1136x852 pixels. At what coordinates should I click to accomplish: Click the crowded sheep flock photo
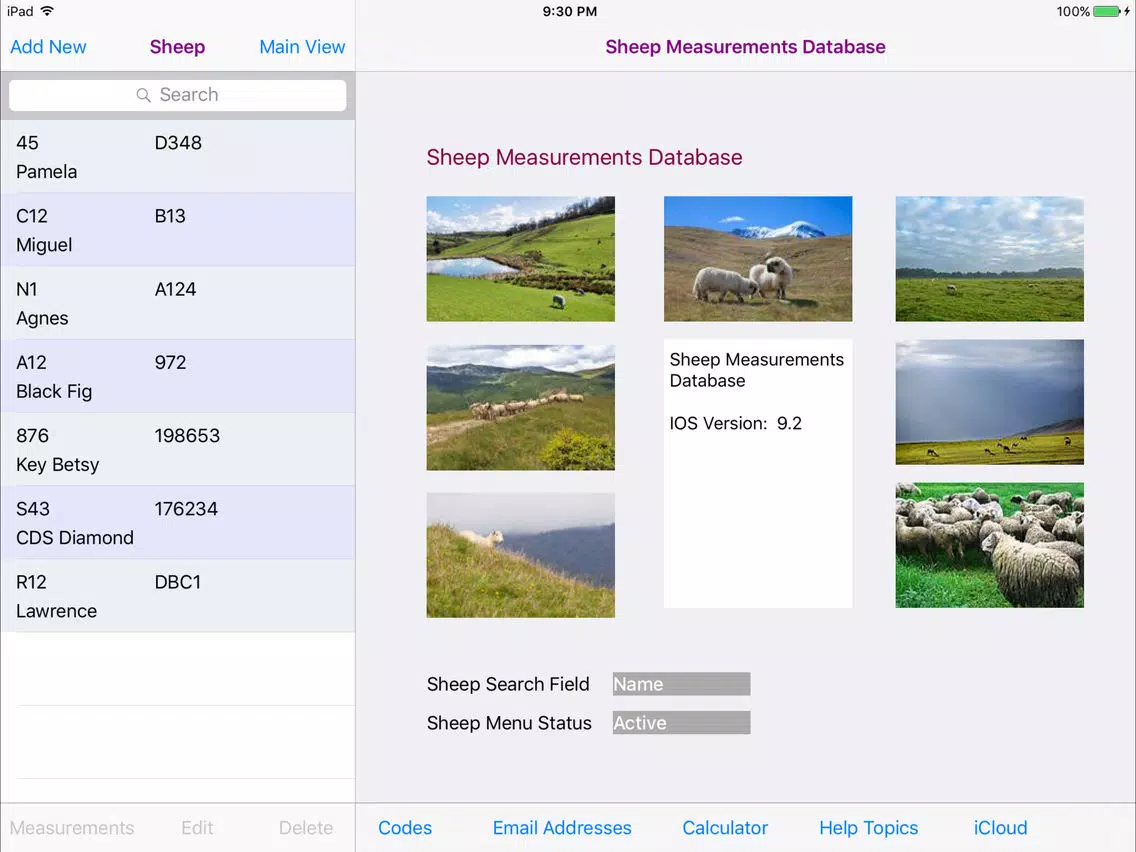[x=990, y=545]
